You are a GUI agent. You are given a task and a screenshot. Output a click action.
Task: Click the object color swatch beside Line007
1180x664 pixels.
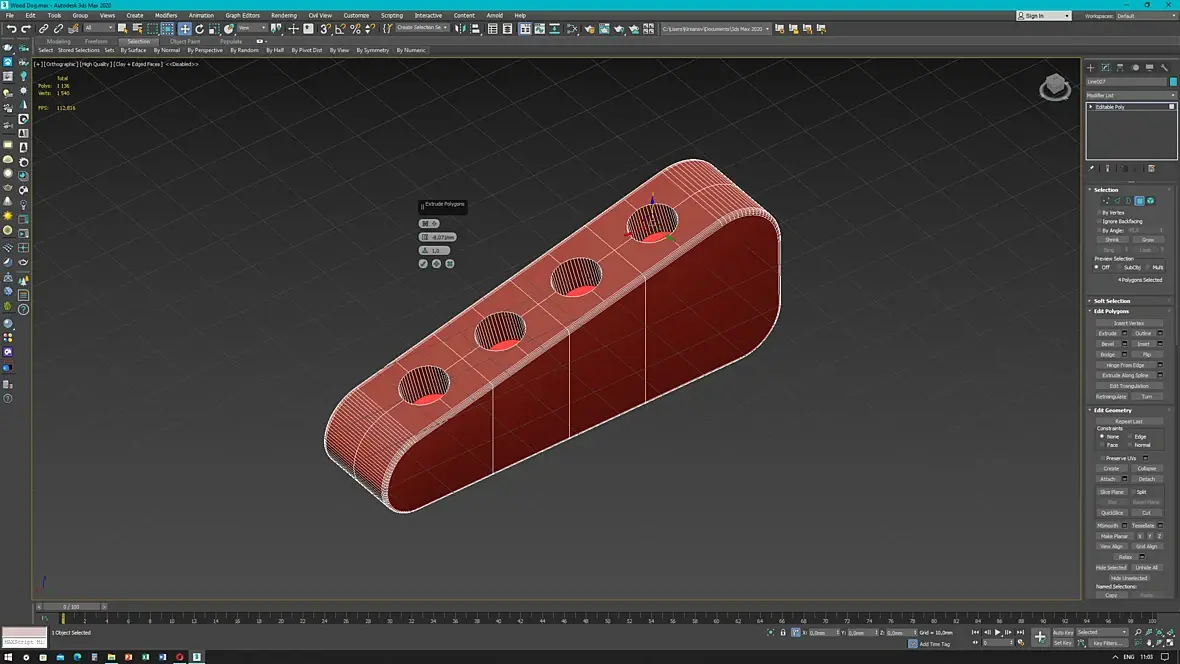(1173, 82)
